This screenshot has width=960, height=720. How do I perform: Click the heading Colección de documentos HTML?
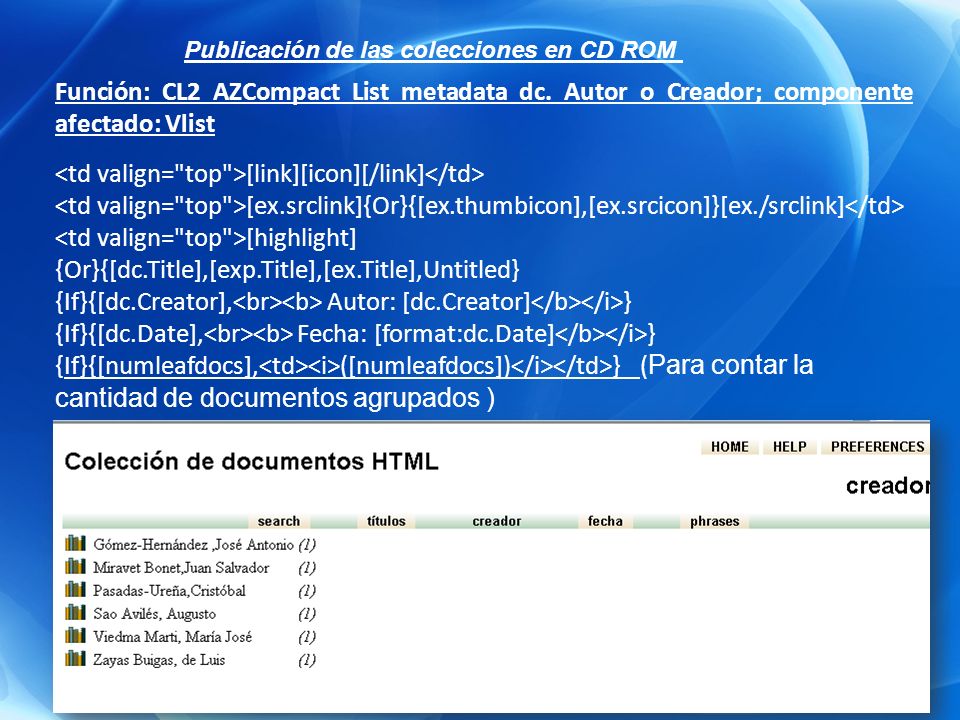pos(251,461)
